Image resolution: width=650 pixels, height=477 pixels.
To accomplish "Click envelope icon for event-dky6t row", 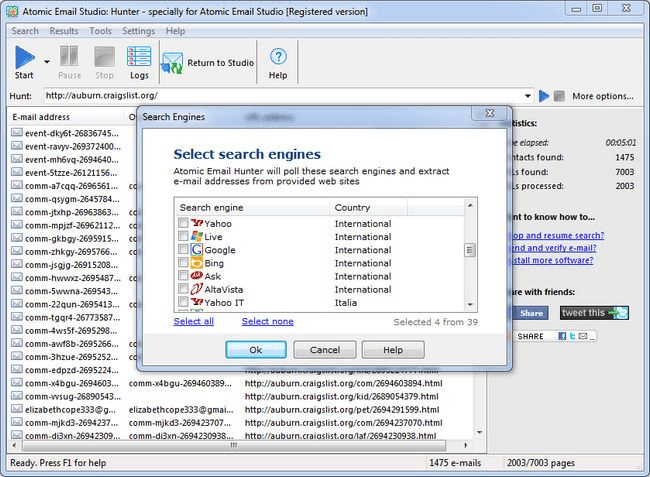I will [17, 133].
